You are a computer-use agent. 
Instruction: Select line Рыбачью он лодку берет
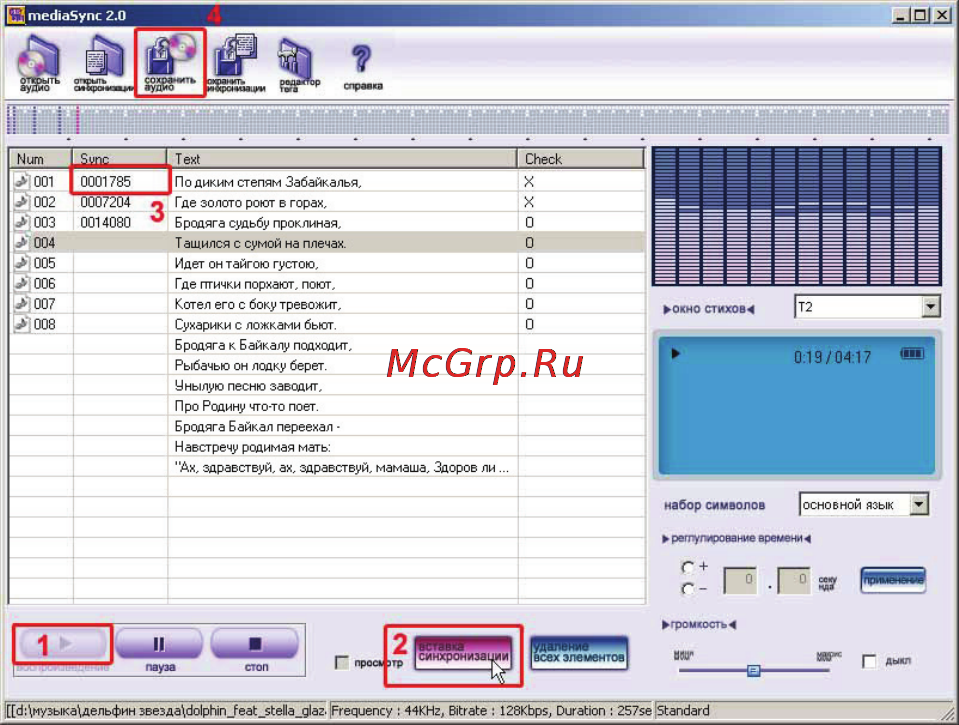pos(250,365)
